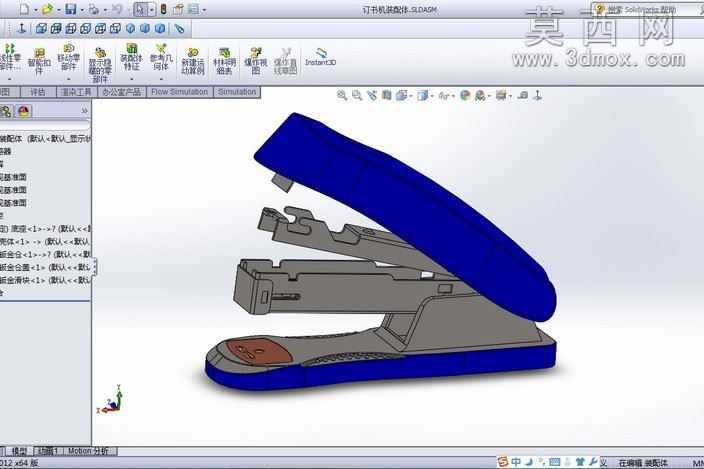The image size is (704, 469).
Task: Click Sogou input method S icon
Action: pyautogui.click(x=503, y=461)
